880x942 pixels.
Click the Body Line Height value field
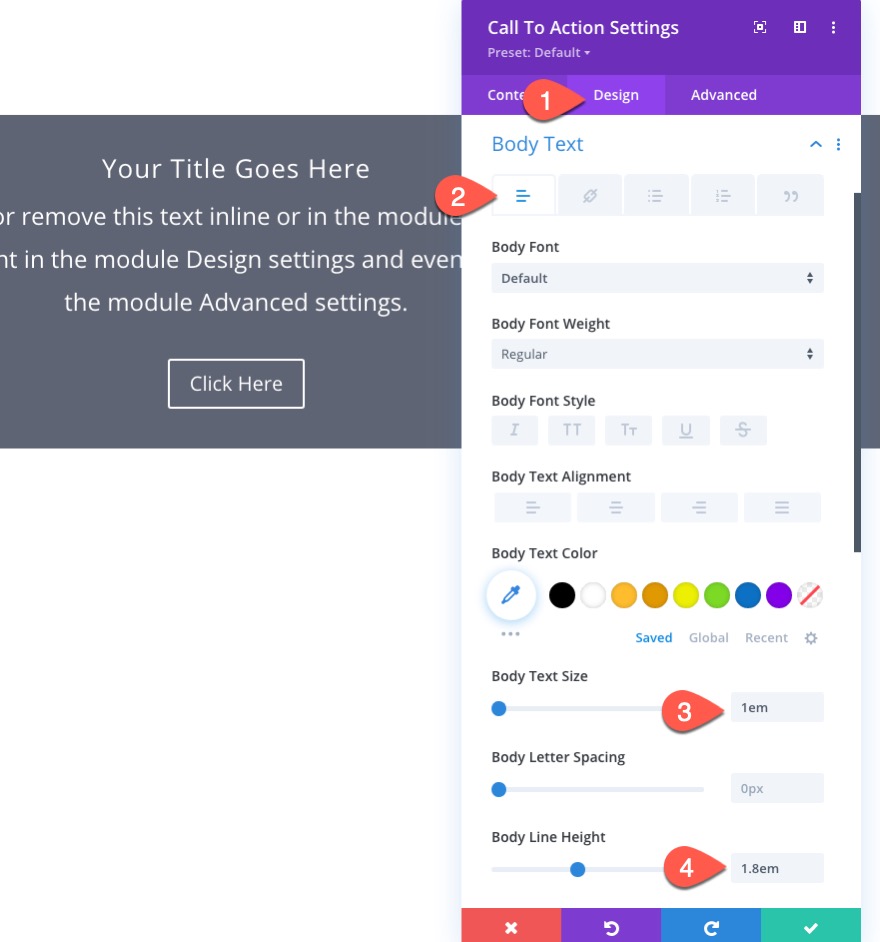click(x=777, y=868)
